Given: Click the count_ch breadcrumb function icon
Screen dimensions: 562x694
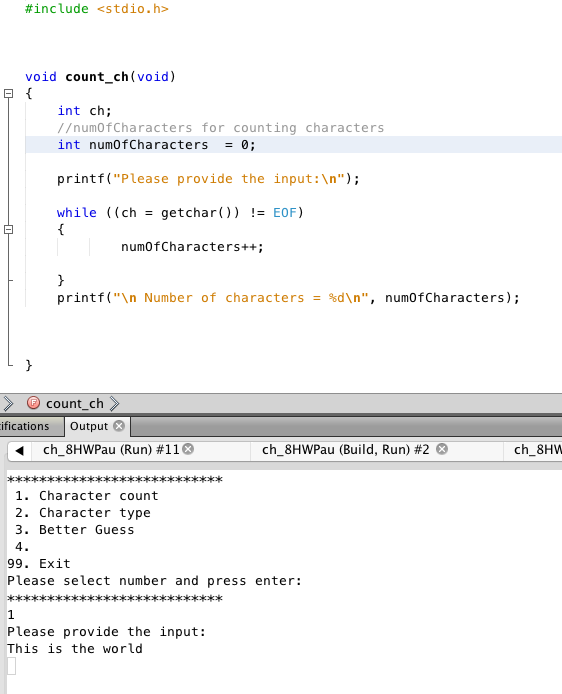Looking at the screenshot, I should [33, 403].
